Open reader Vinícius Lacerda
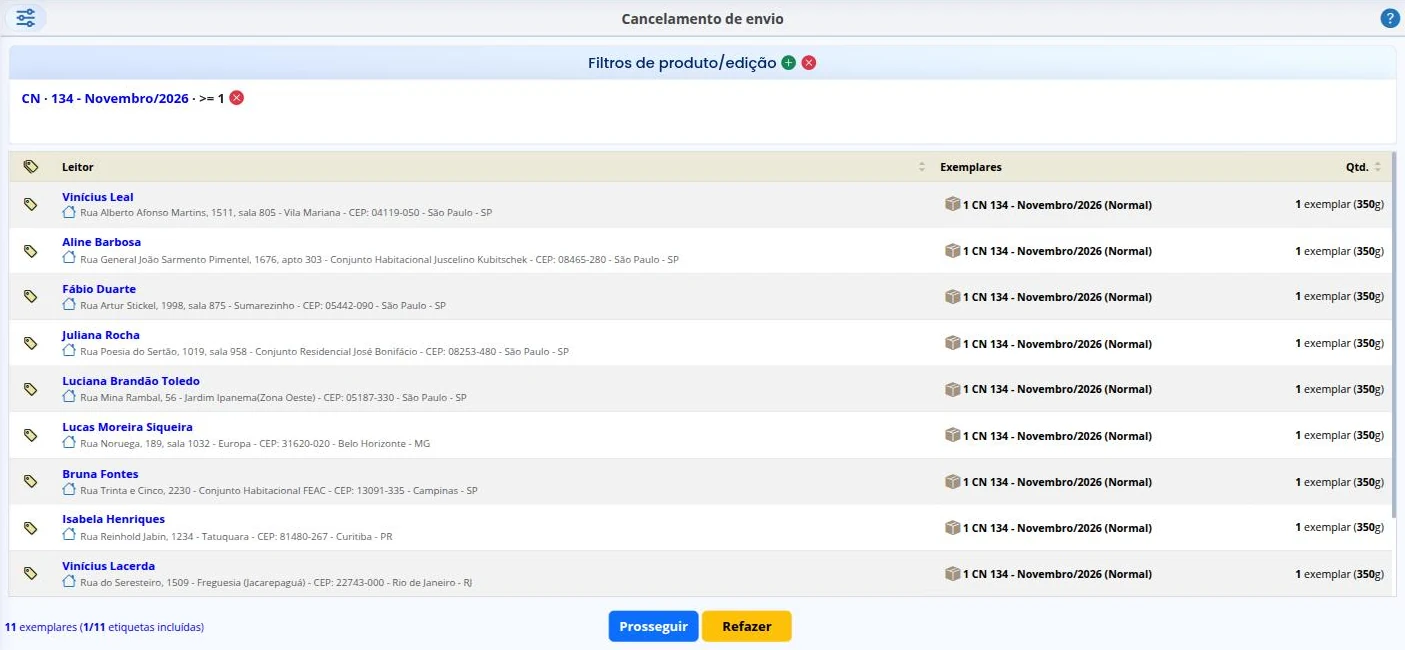The width and height of the screenshot is (1405, 650). 108,566
